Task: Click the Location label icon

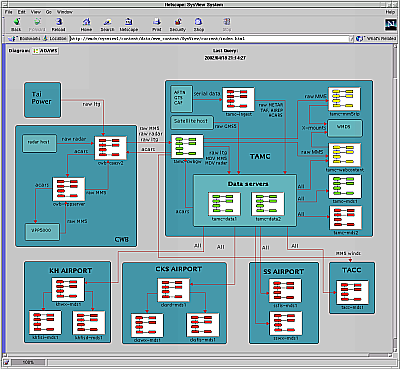Action: coord(45,39)
